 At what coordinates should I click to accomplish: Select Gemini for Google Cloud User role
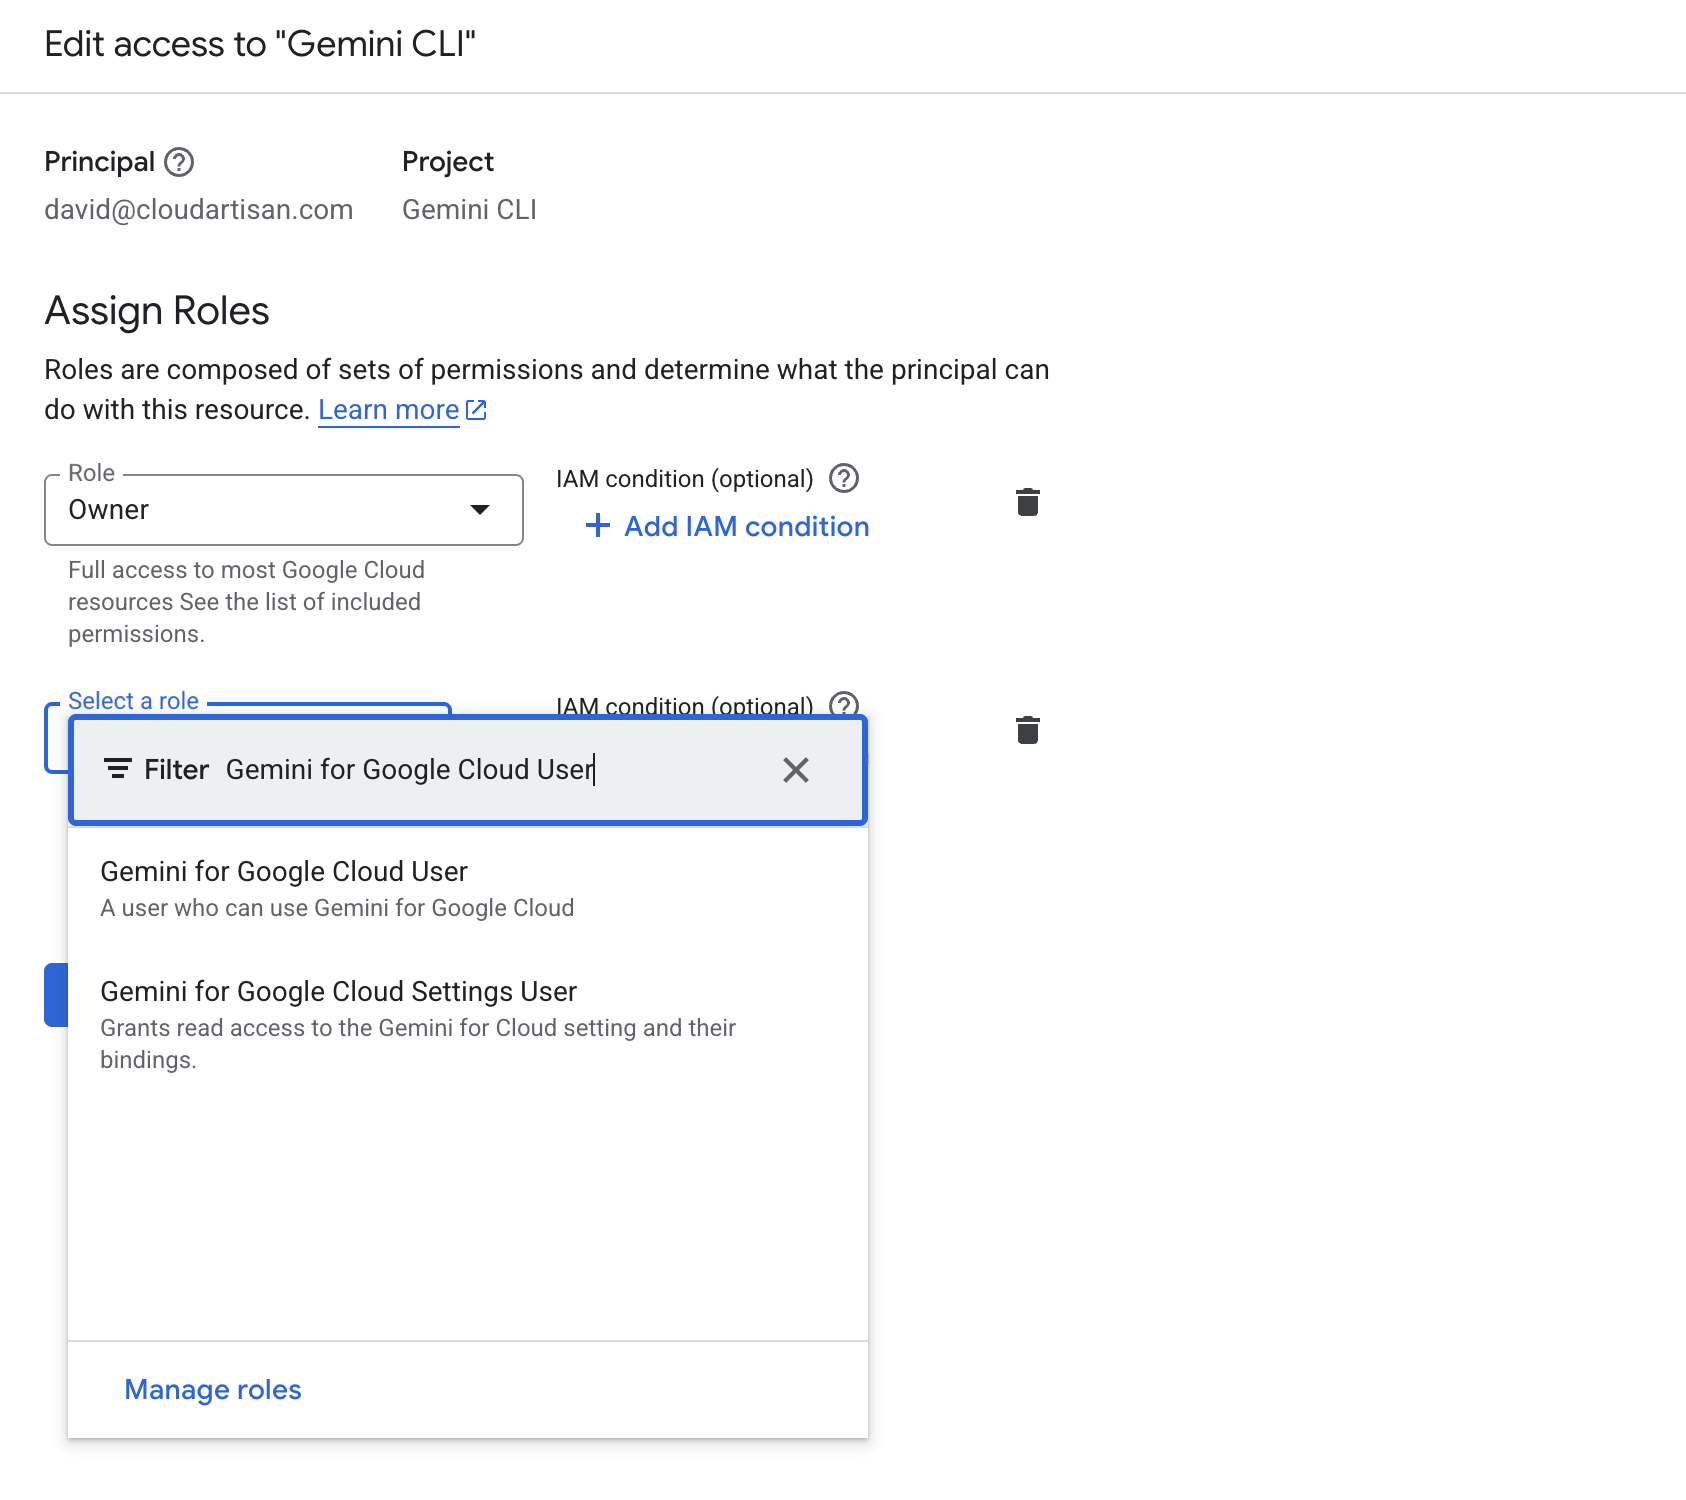[x=468, y=889]
